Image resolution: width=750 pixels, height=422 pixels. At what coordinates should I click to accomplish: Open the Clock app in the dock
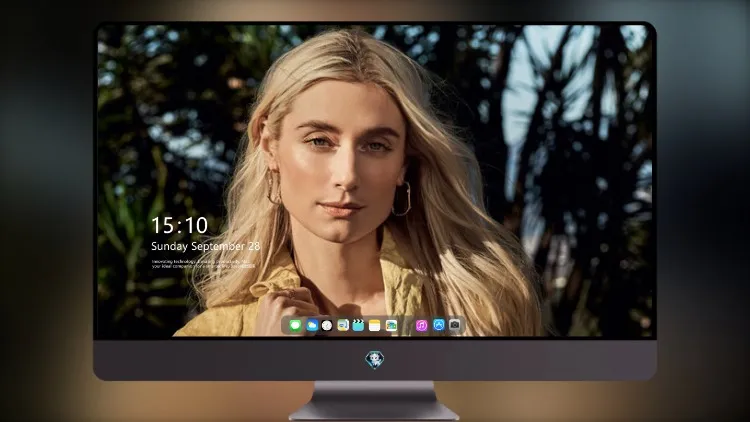pos(327,326)
